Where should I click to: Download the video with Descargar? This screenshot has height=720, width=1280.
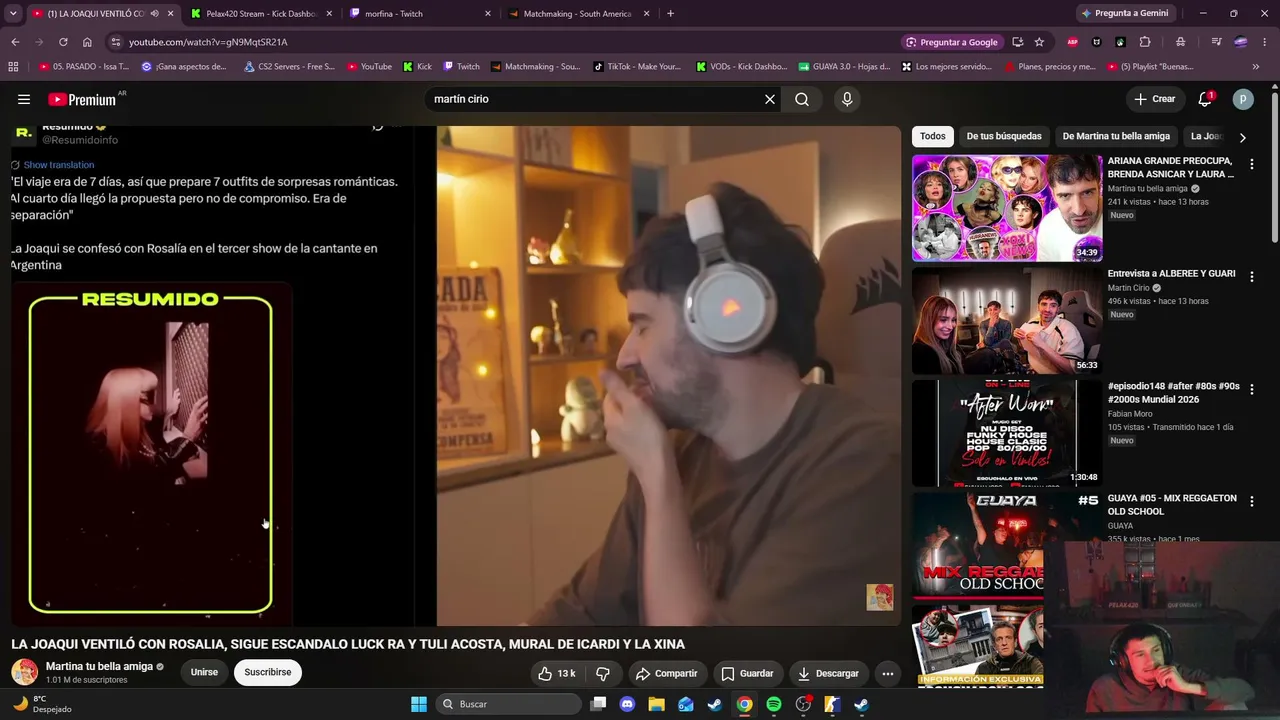click(x=828, y=673)
